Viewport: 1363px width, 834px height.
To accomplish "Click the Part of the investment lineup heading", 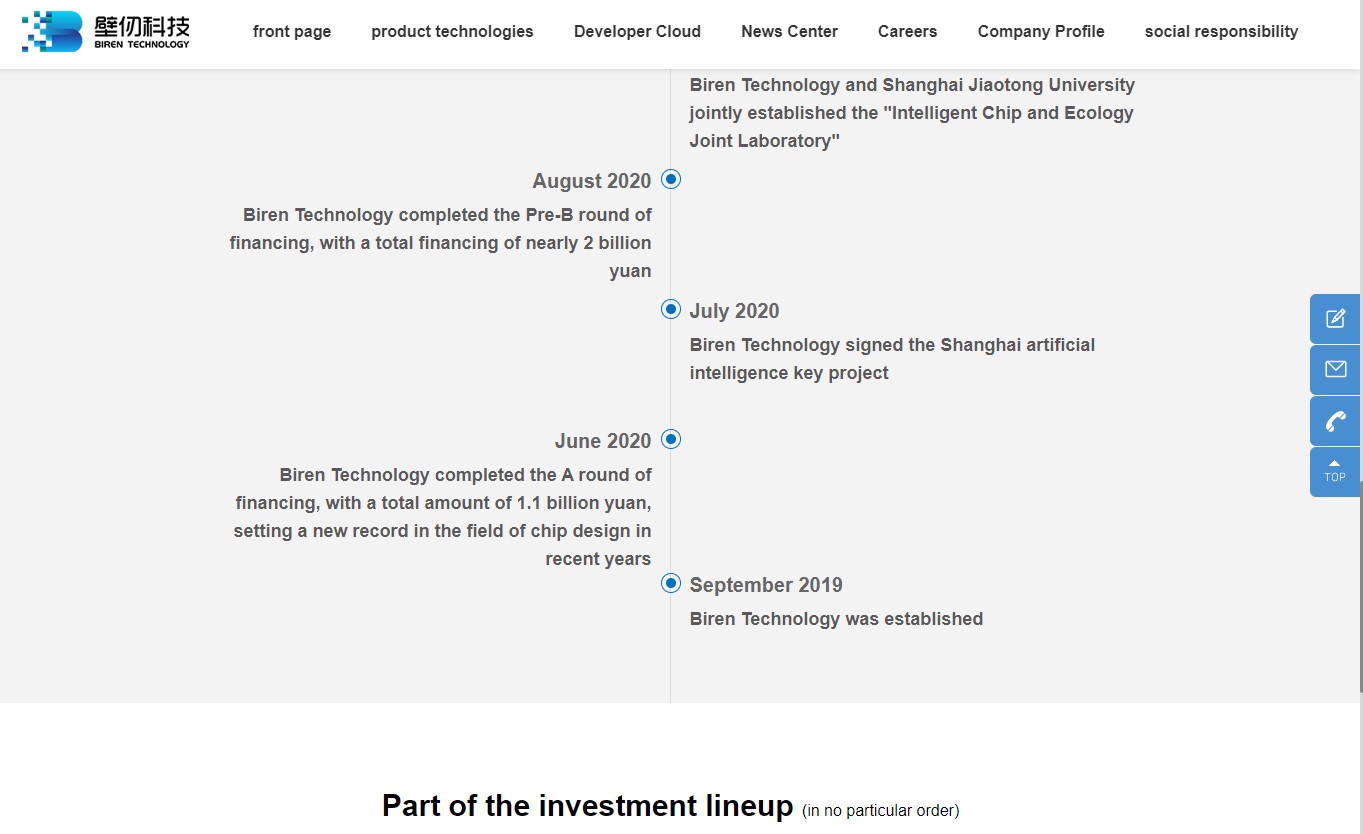I will pos(587,806).
